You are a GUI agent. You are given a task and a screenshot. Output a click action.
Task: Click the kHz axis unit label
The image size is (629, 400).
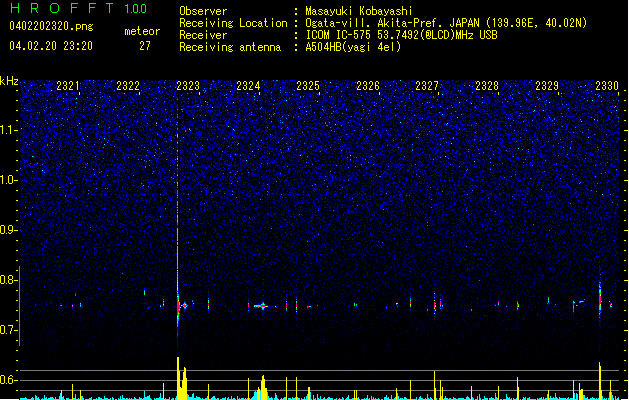tap(9, 81)
